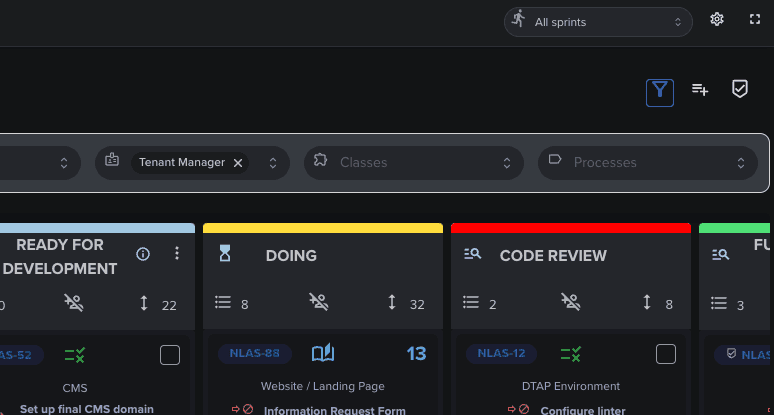The width and height of the screenshot is (774, 415).
Task: Open the All sprints dropdown
Action: (598, 22)
